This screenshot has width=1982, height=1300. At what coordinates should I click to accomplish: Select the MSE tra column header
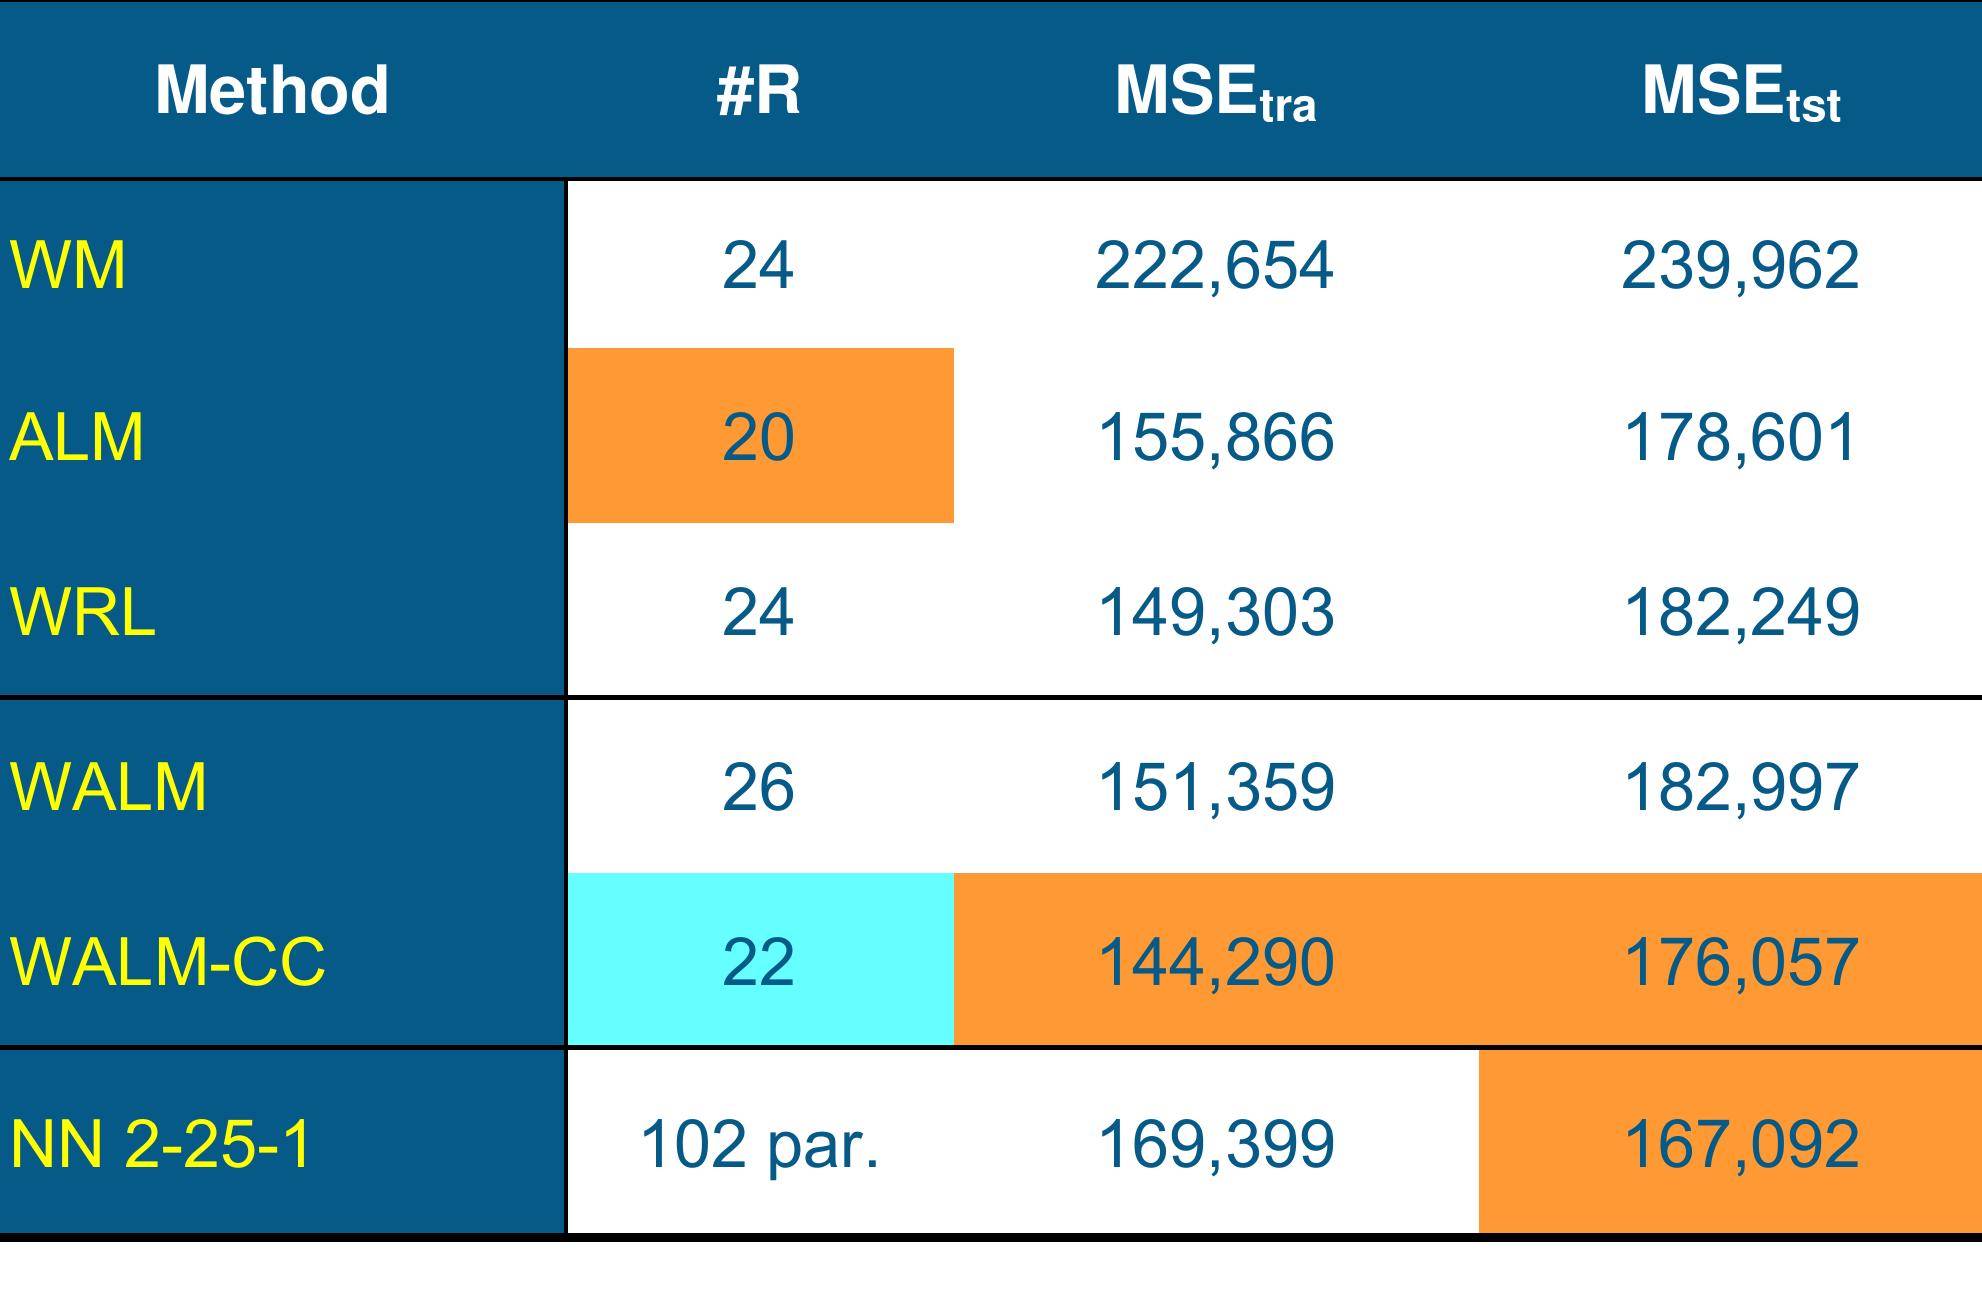coord(1215,93)
